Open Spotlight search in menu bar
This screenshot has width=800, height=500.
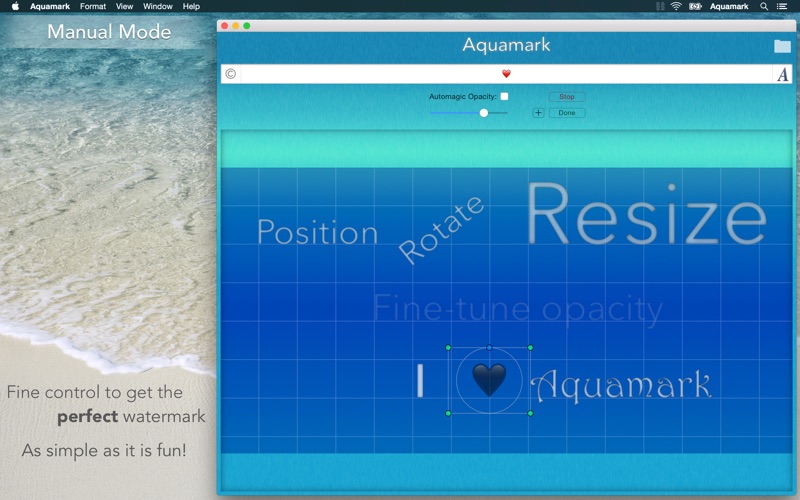(x=764, y=6)
